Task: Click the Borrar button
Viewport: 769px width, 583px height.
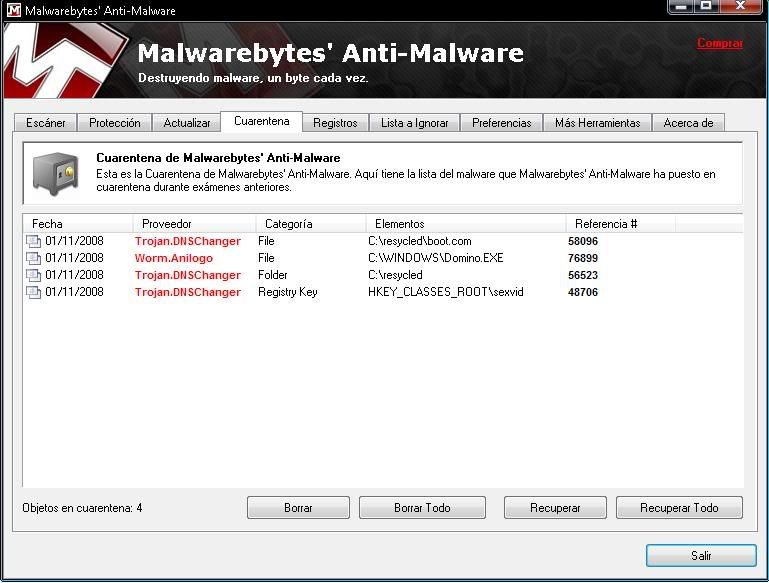Action: (298, 507)
